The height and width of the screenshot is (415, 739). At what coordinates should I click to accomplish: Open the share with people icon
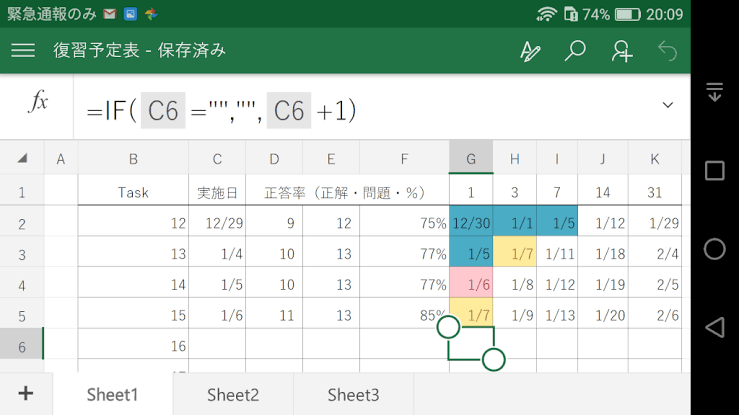(x=622, y=51)
